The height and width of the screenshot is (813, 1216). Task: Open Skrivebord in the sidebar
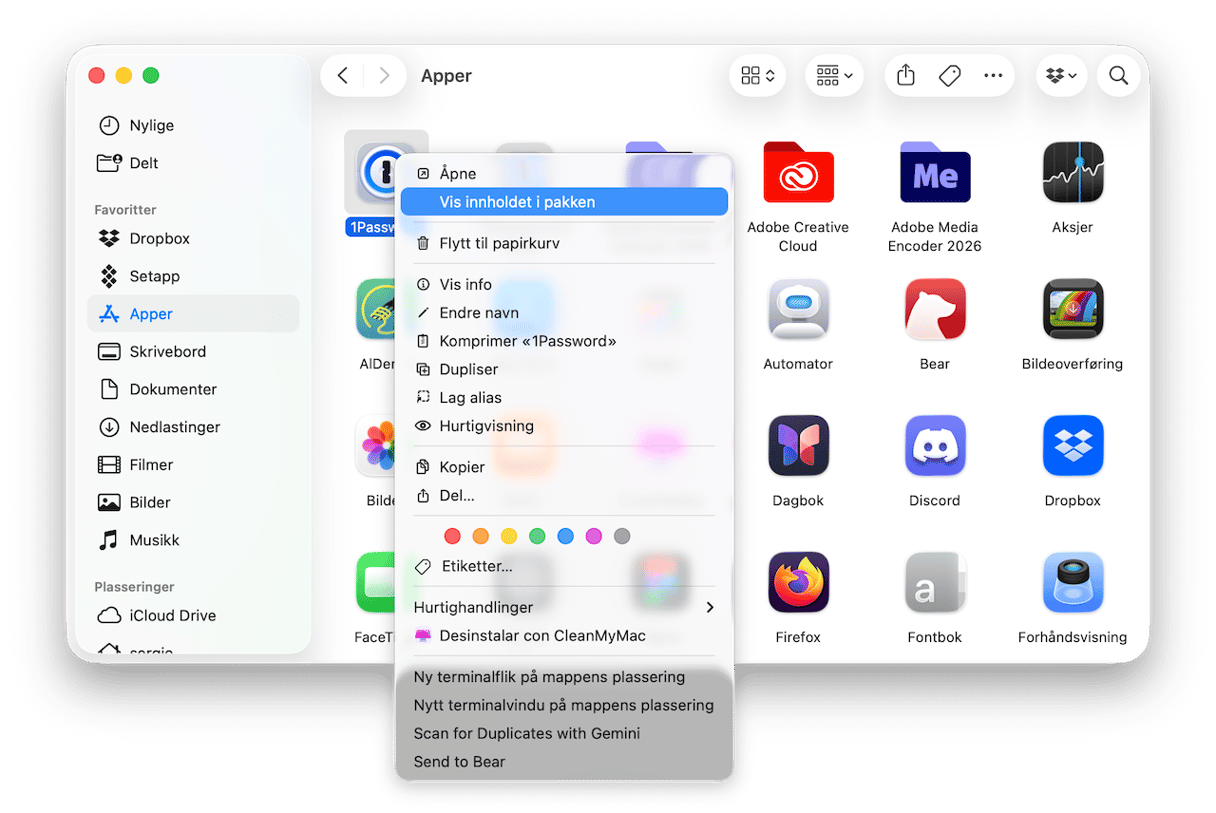[193, 351]
